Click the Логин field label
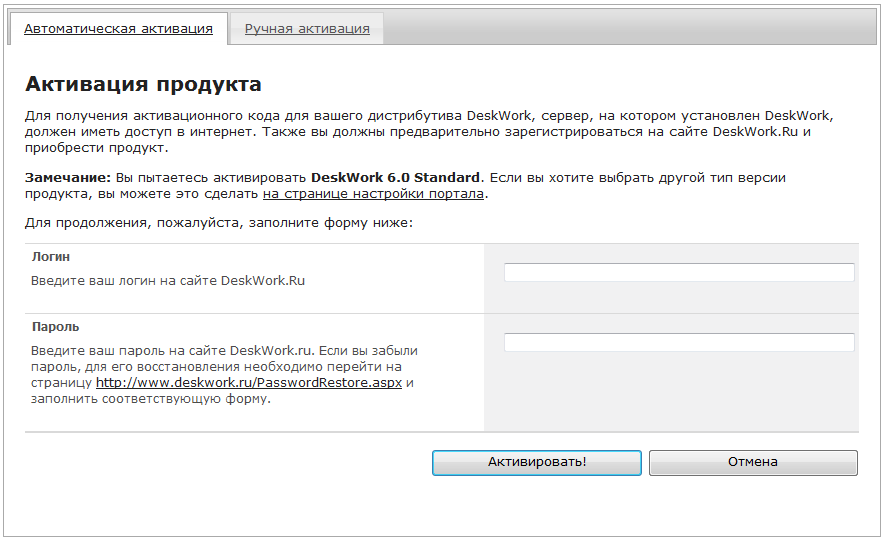This screenshot has width=885, height=541. 51,257
